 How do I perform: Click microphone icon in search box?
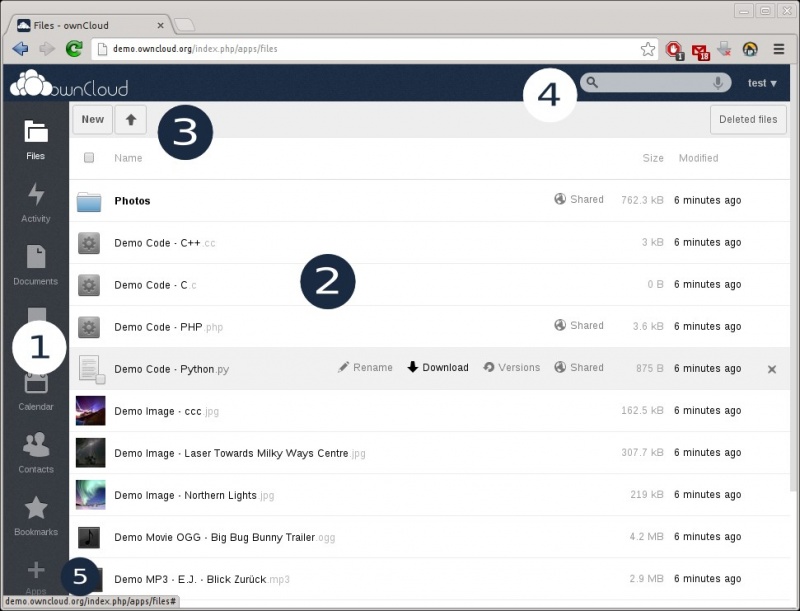pos(717,83)
